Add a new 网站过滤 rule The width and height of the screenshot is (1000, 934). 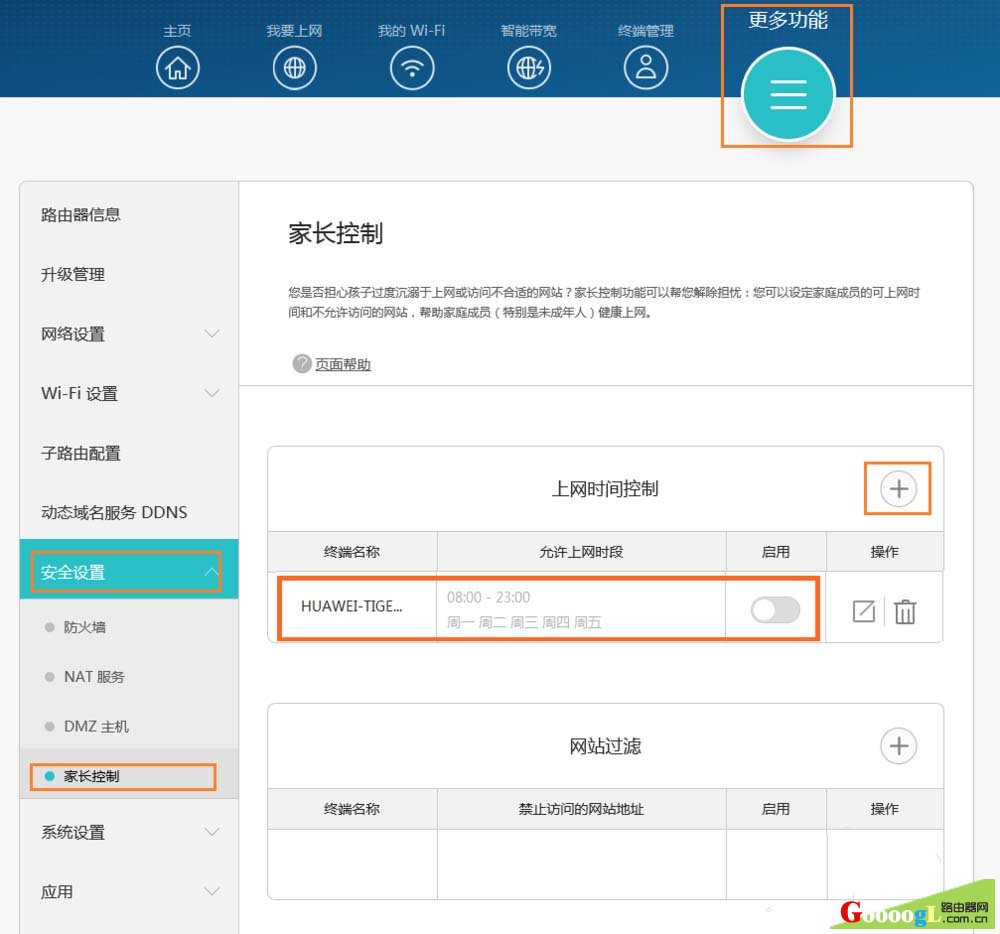[x=898, y=746]
